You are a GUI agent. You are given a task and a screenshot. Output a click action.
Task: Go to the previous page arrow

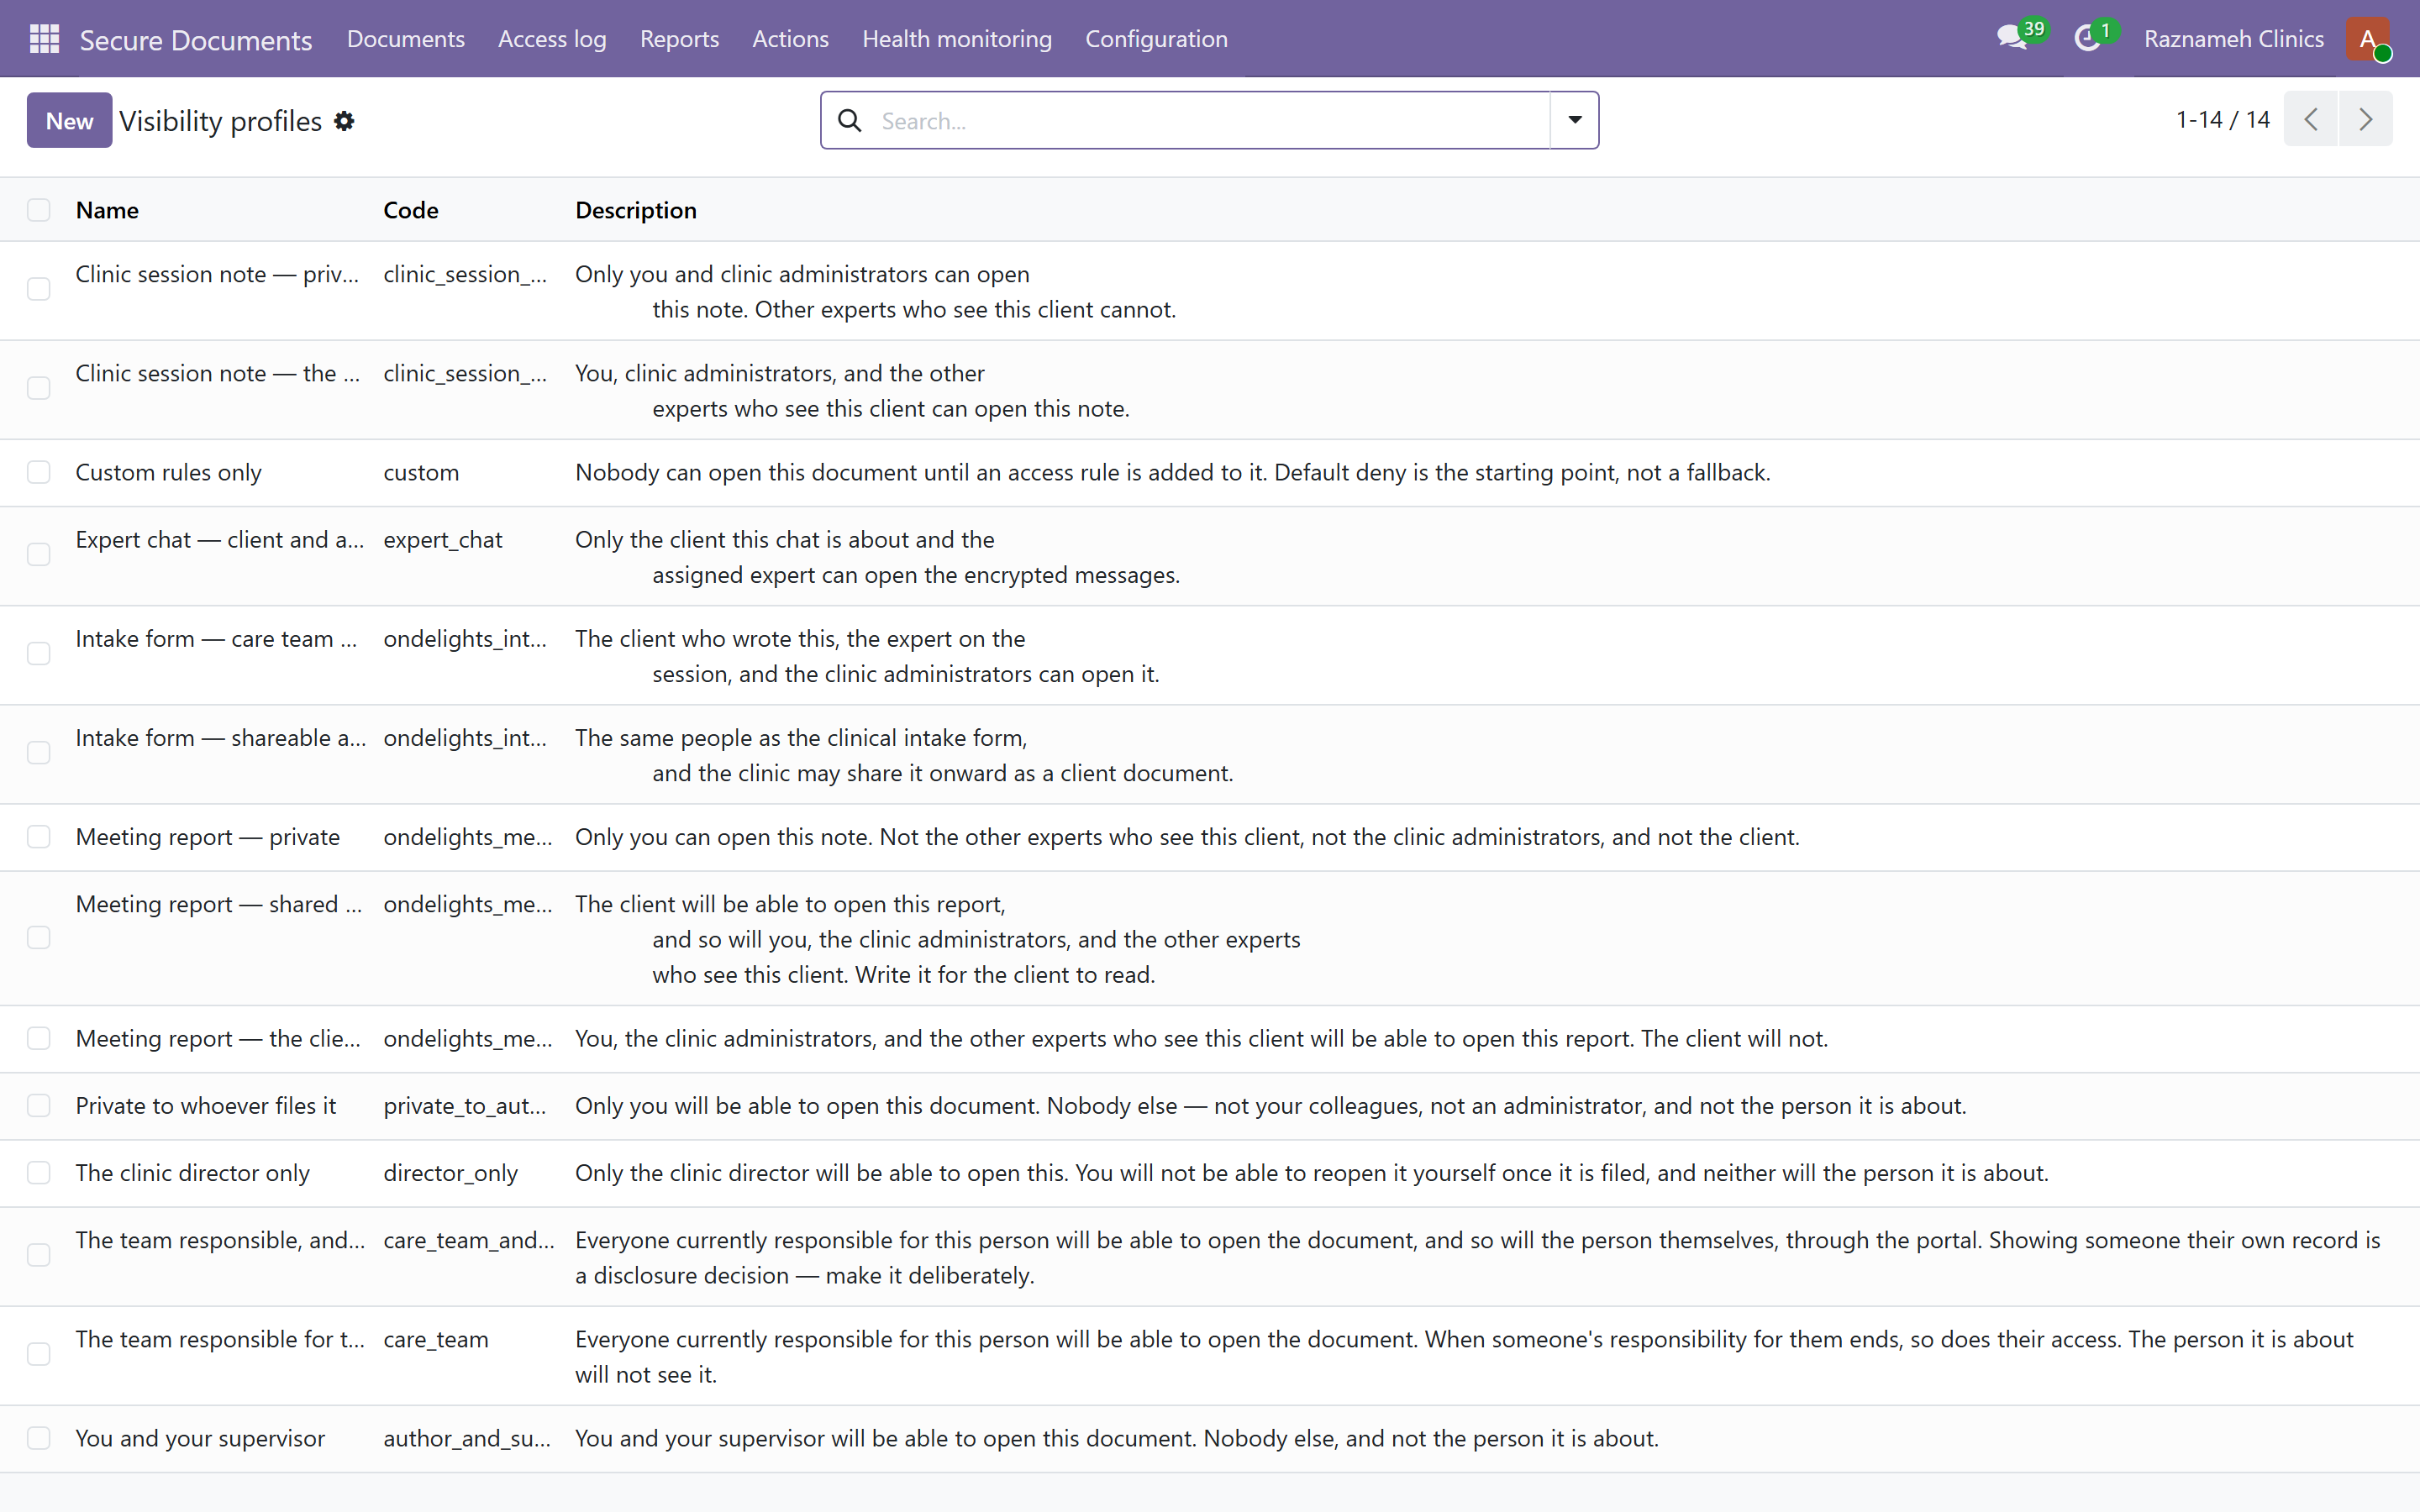click(x=2310, y=120)
